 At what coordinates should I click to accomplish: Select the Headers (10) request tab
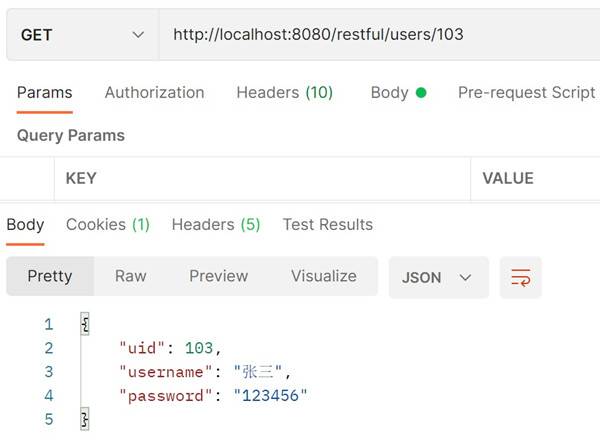click(284, 93)
